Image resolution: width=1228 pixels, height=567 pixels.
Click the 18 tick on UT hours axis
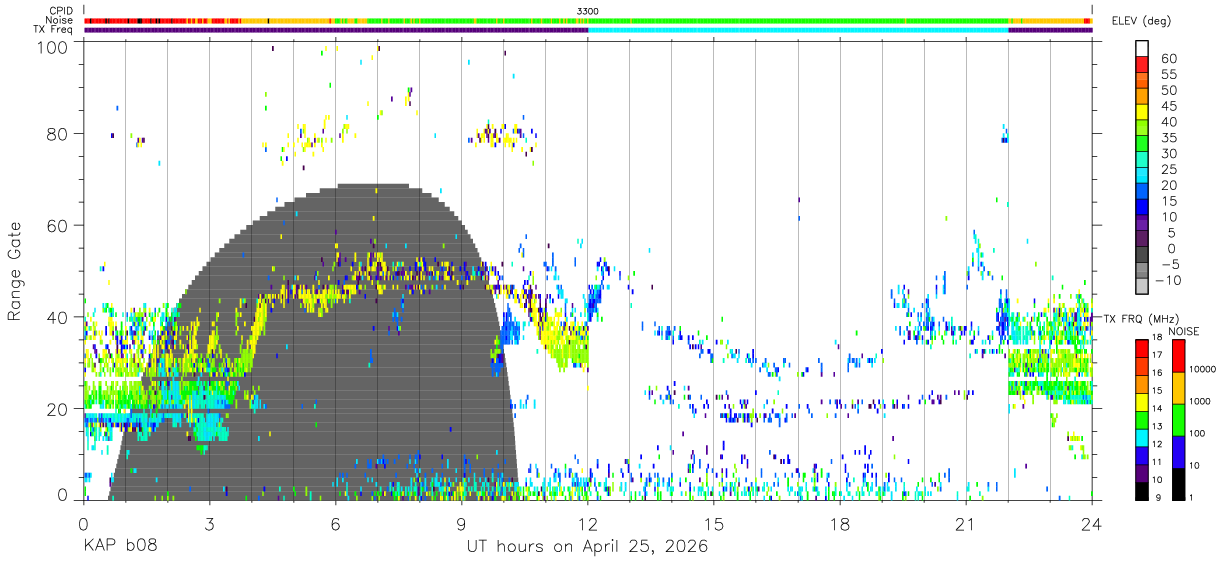point(840,525)
